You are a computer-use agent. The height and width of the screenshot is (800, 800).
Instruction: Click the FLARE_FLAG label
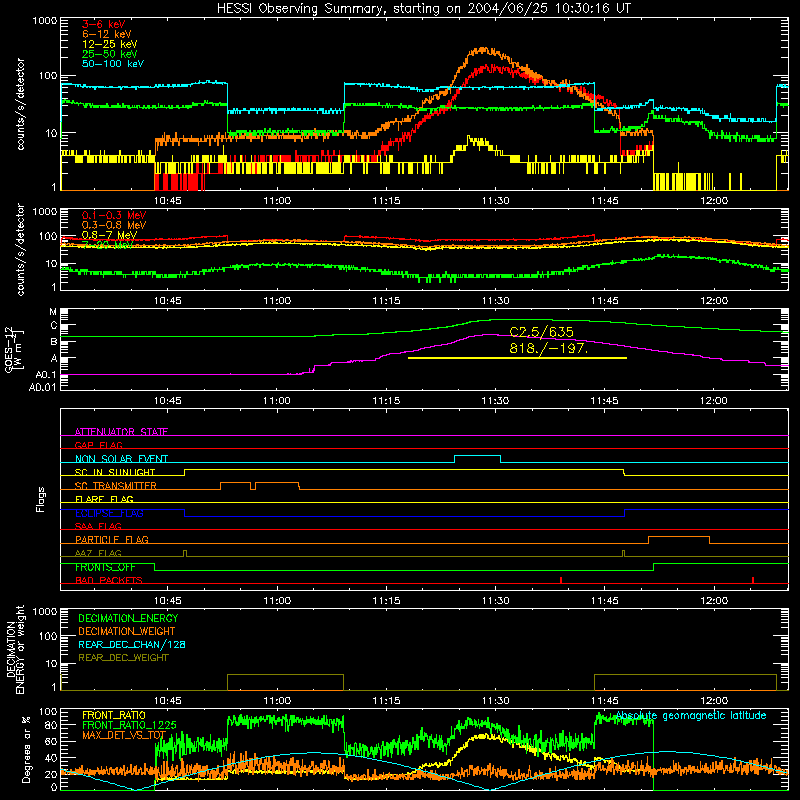(104, 499)
